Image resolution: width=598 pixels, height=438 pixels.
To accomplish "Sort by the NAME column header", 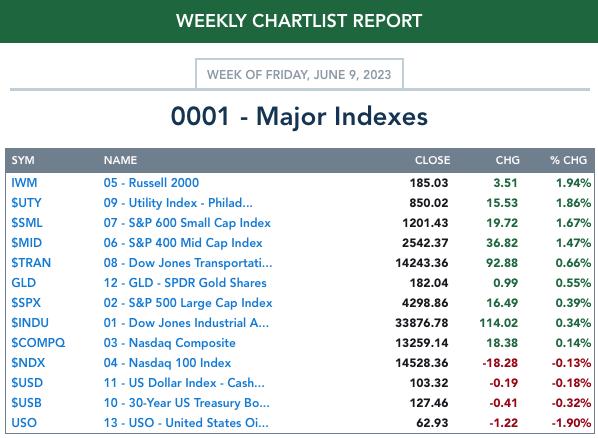I will point(120,160).
